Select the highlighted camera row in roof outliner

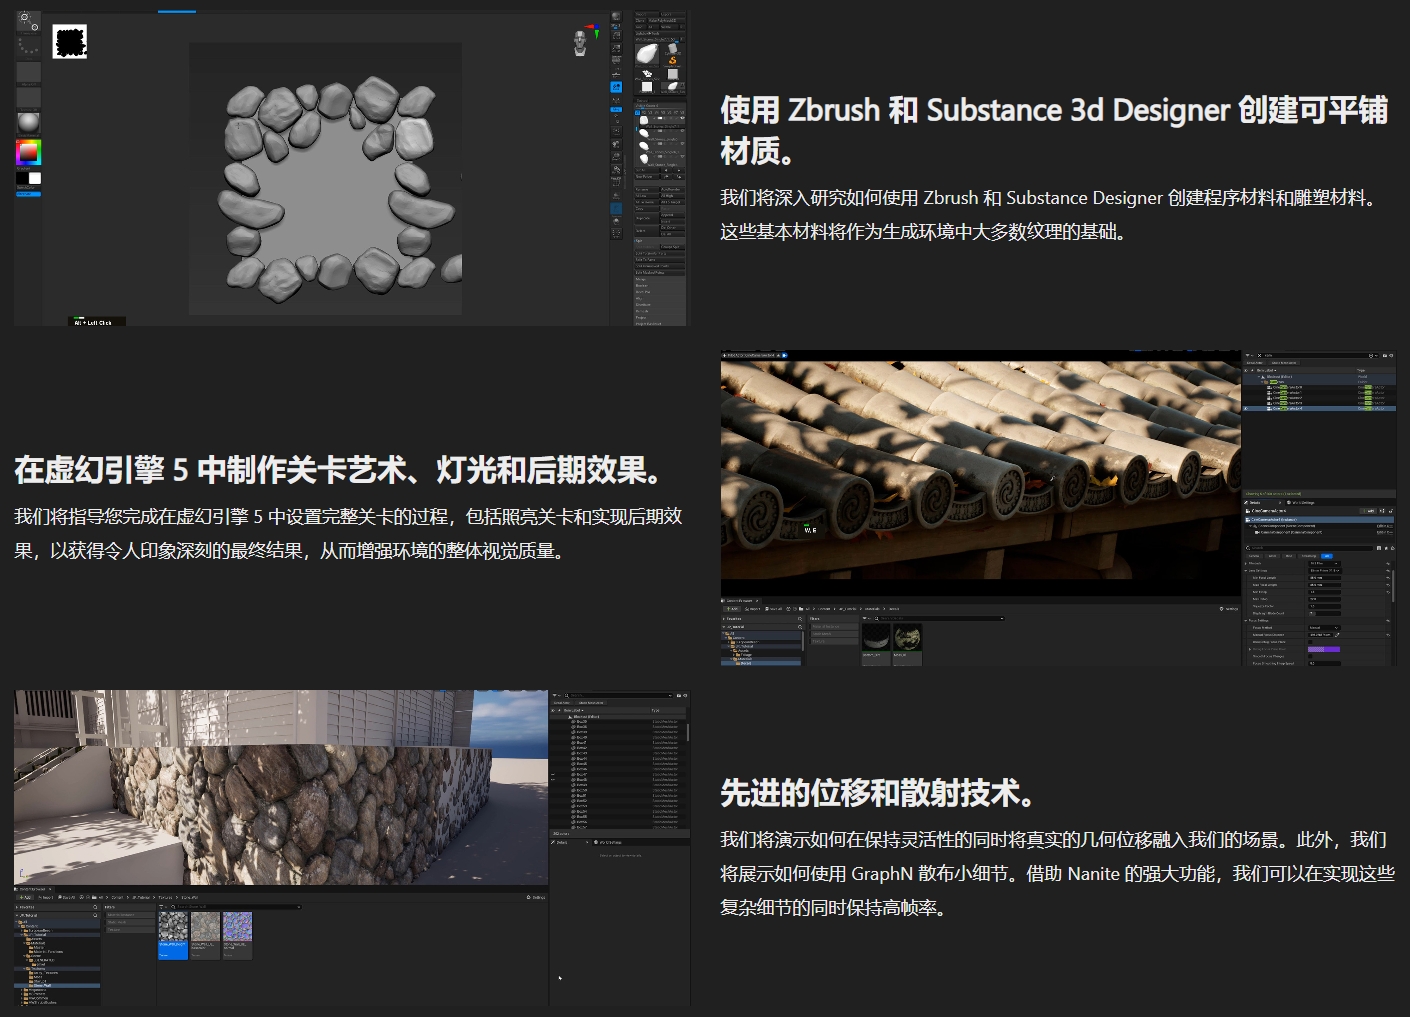[1318, 408]
